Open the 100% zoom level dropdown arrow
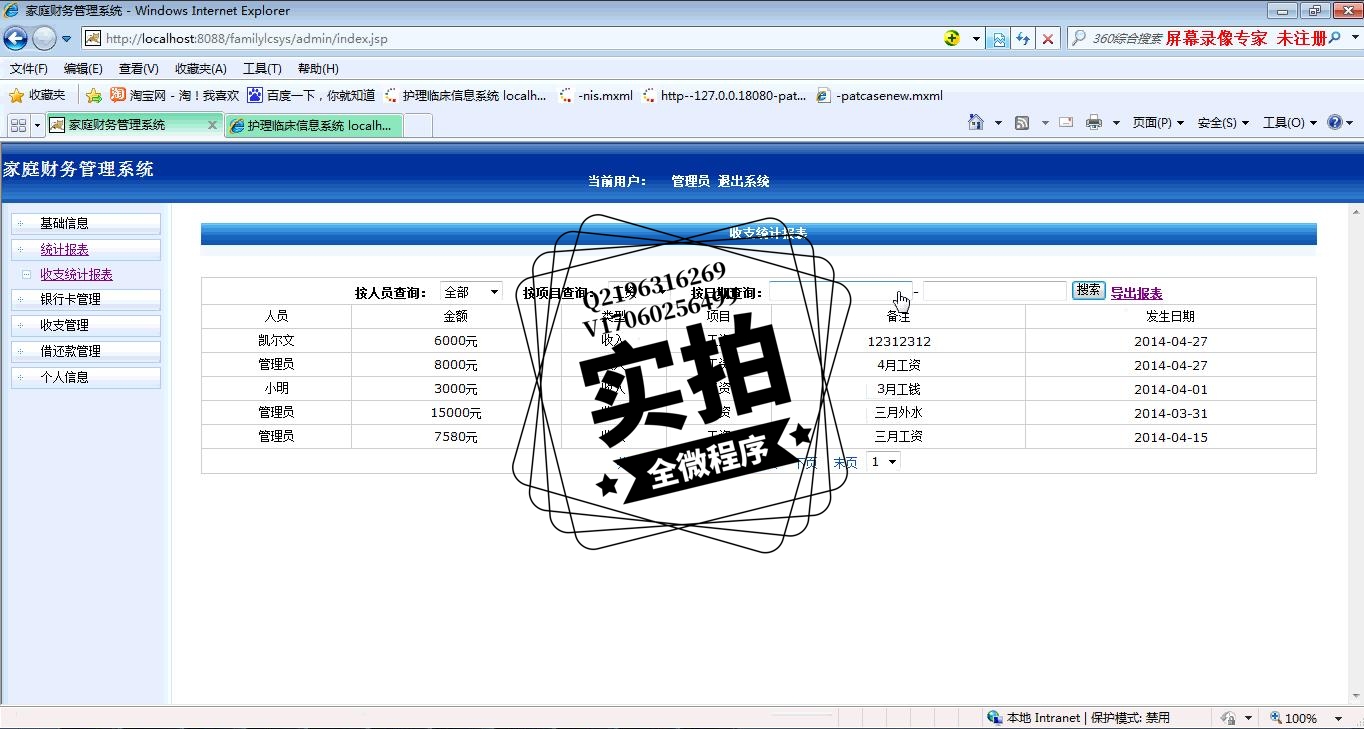Image resolution: width=1364 pixels, height=729 pixels. (x=1338, y=718)
